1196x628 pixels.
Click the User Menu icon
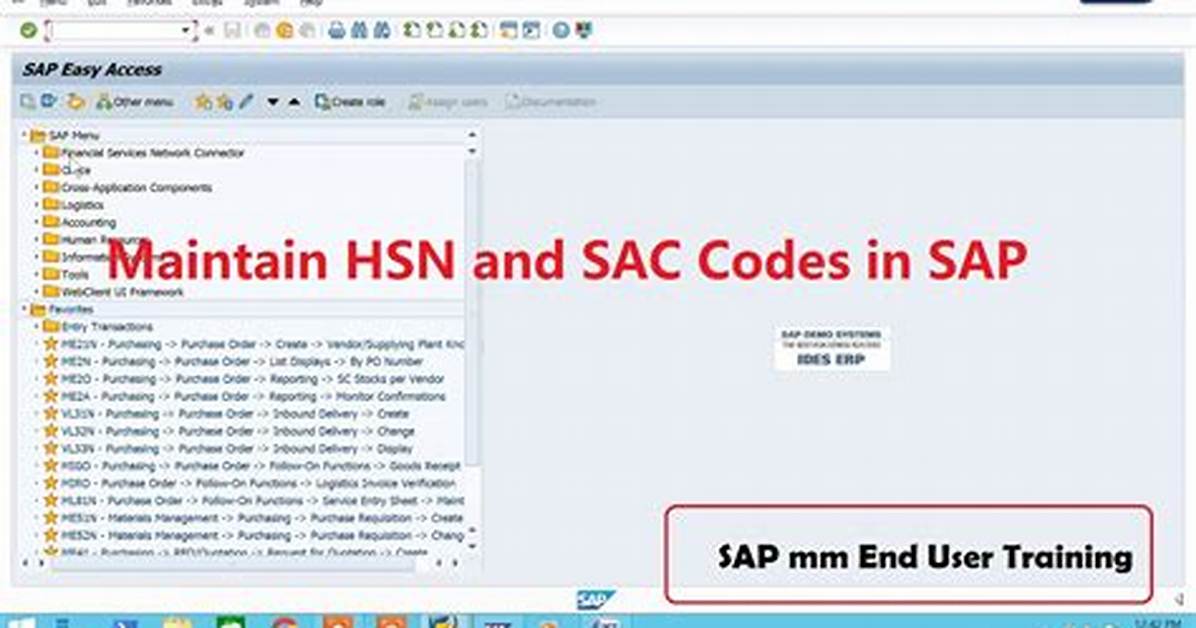click(x=28, y=101)
